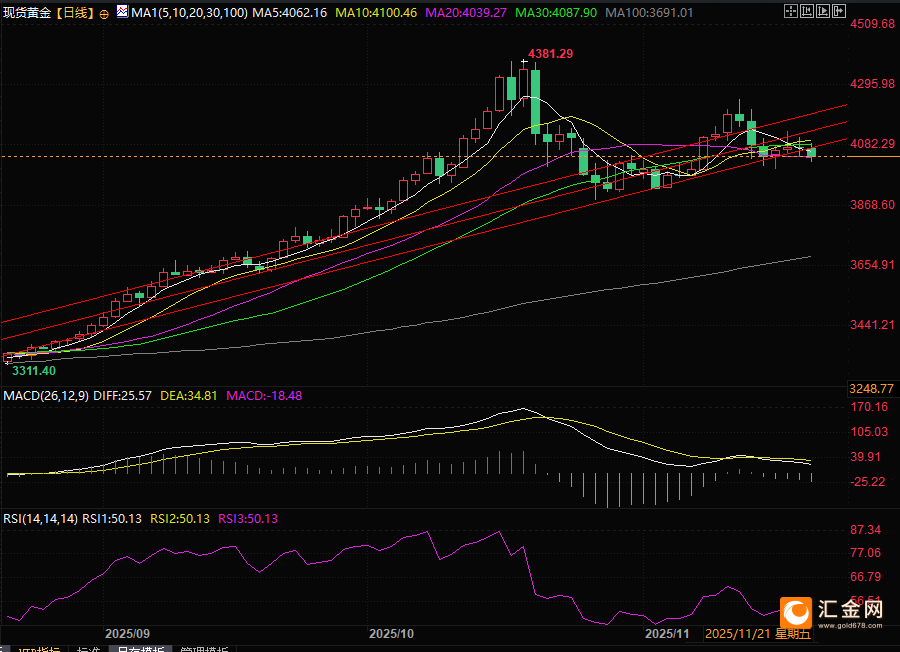Image resolution: width=900 pixels, height=652 pixels.
Task: Select the yellow 指标 tab at bottom
Action: [x=39, y=649]
